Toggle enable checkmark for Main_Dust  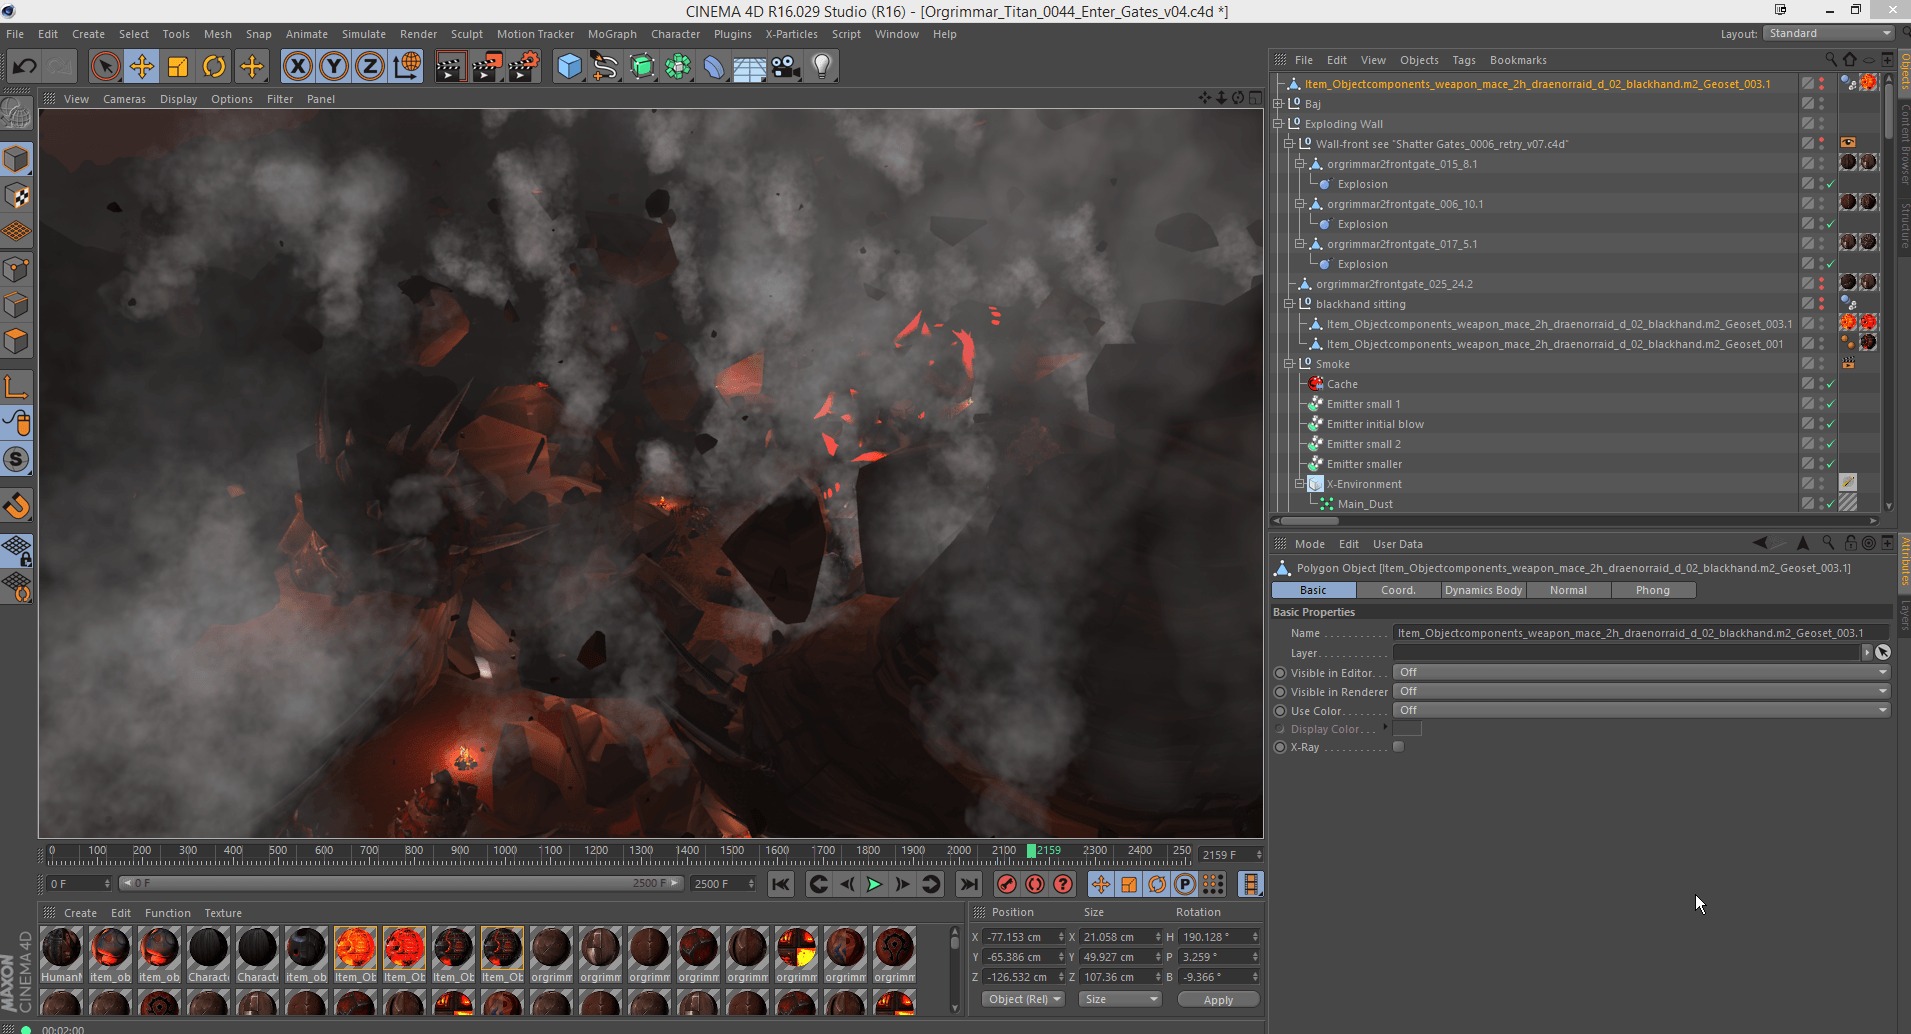pyautogui.click(x=1831, y=504)
